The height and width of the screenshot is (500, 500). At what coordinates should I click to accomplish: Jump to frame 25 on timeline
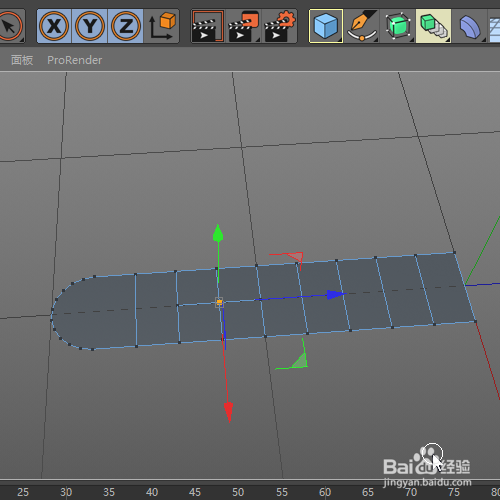23,492
